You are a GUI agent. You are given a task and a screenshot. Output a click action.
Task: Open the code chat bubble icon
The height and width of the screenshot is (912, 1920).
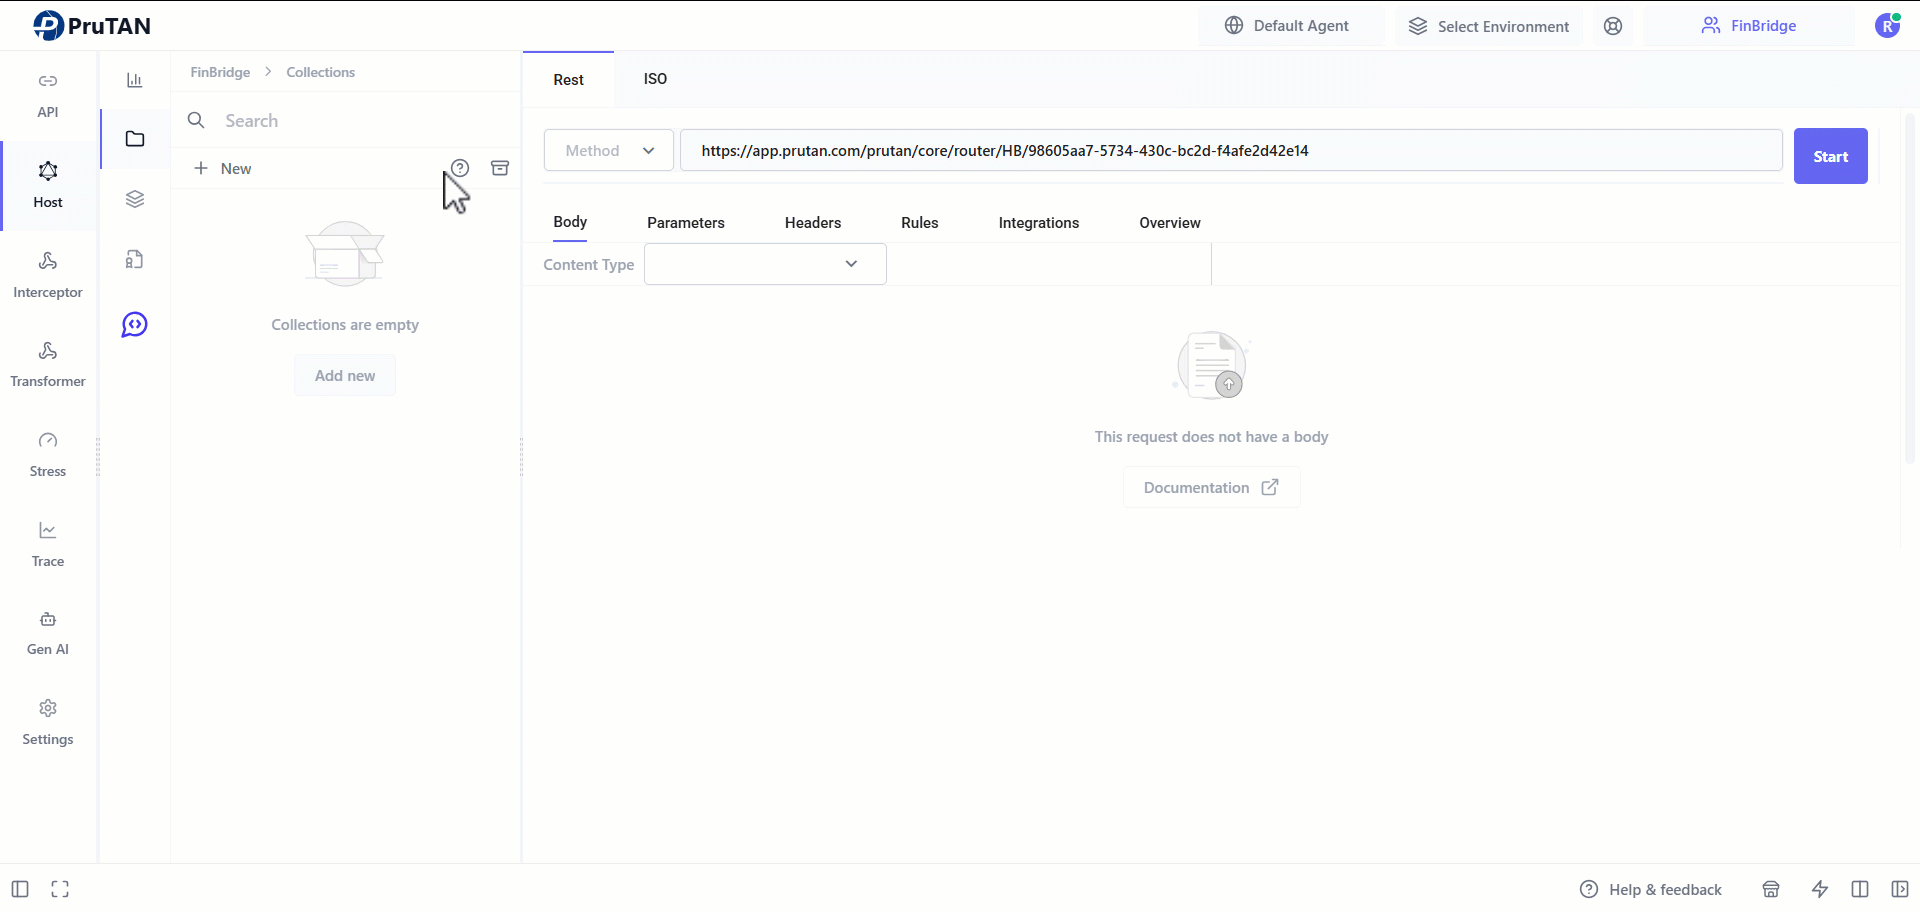coord(134,324)
